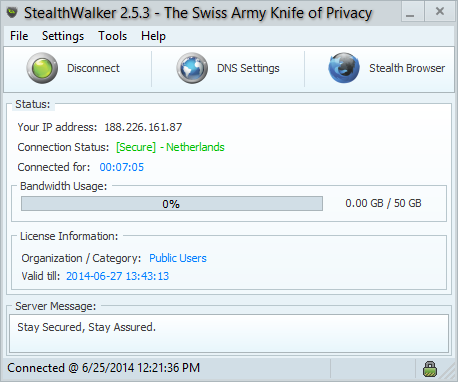Click the license valid till date

[x=118, y=276]
